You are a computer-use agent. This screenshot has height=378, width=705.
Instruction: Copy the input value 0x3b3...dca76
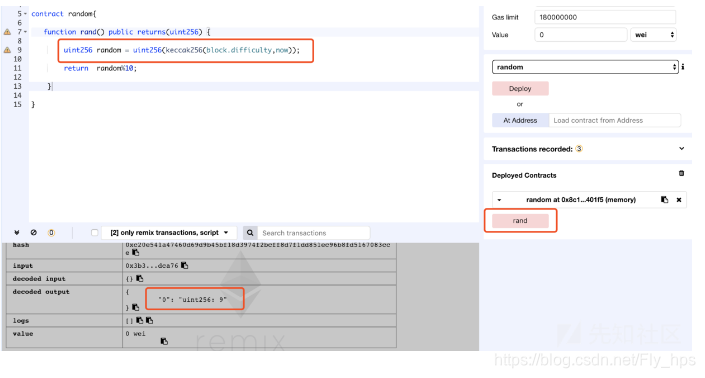(184, 266)
